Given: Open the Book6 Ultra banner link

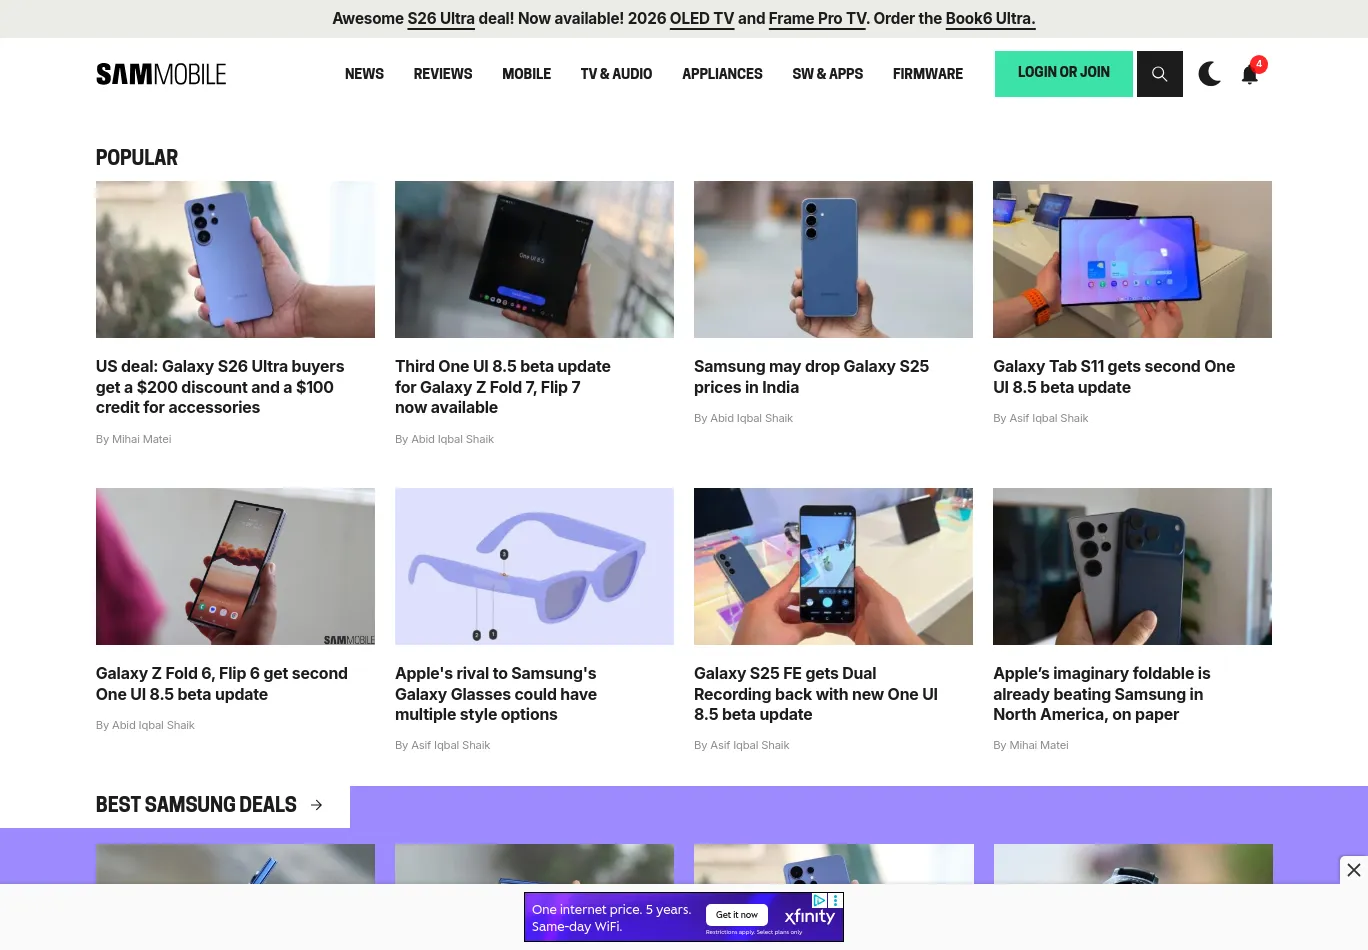Looking at the screenshot, I should [x=990, y=18].
